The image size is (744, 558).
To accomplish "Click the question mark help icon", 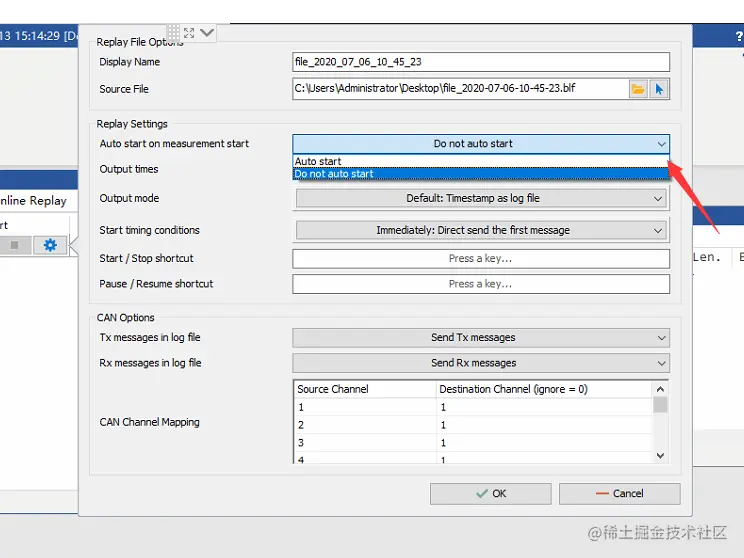I will 738,37.
